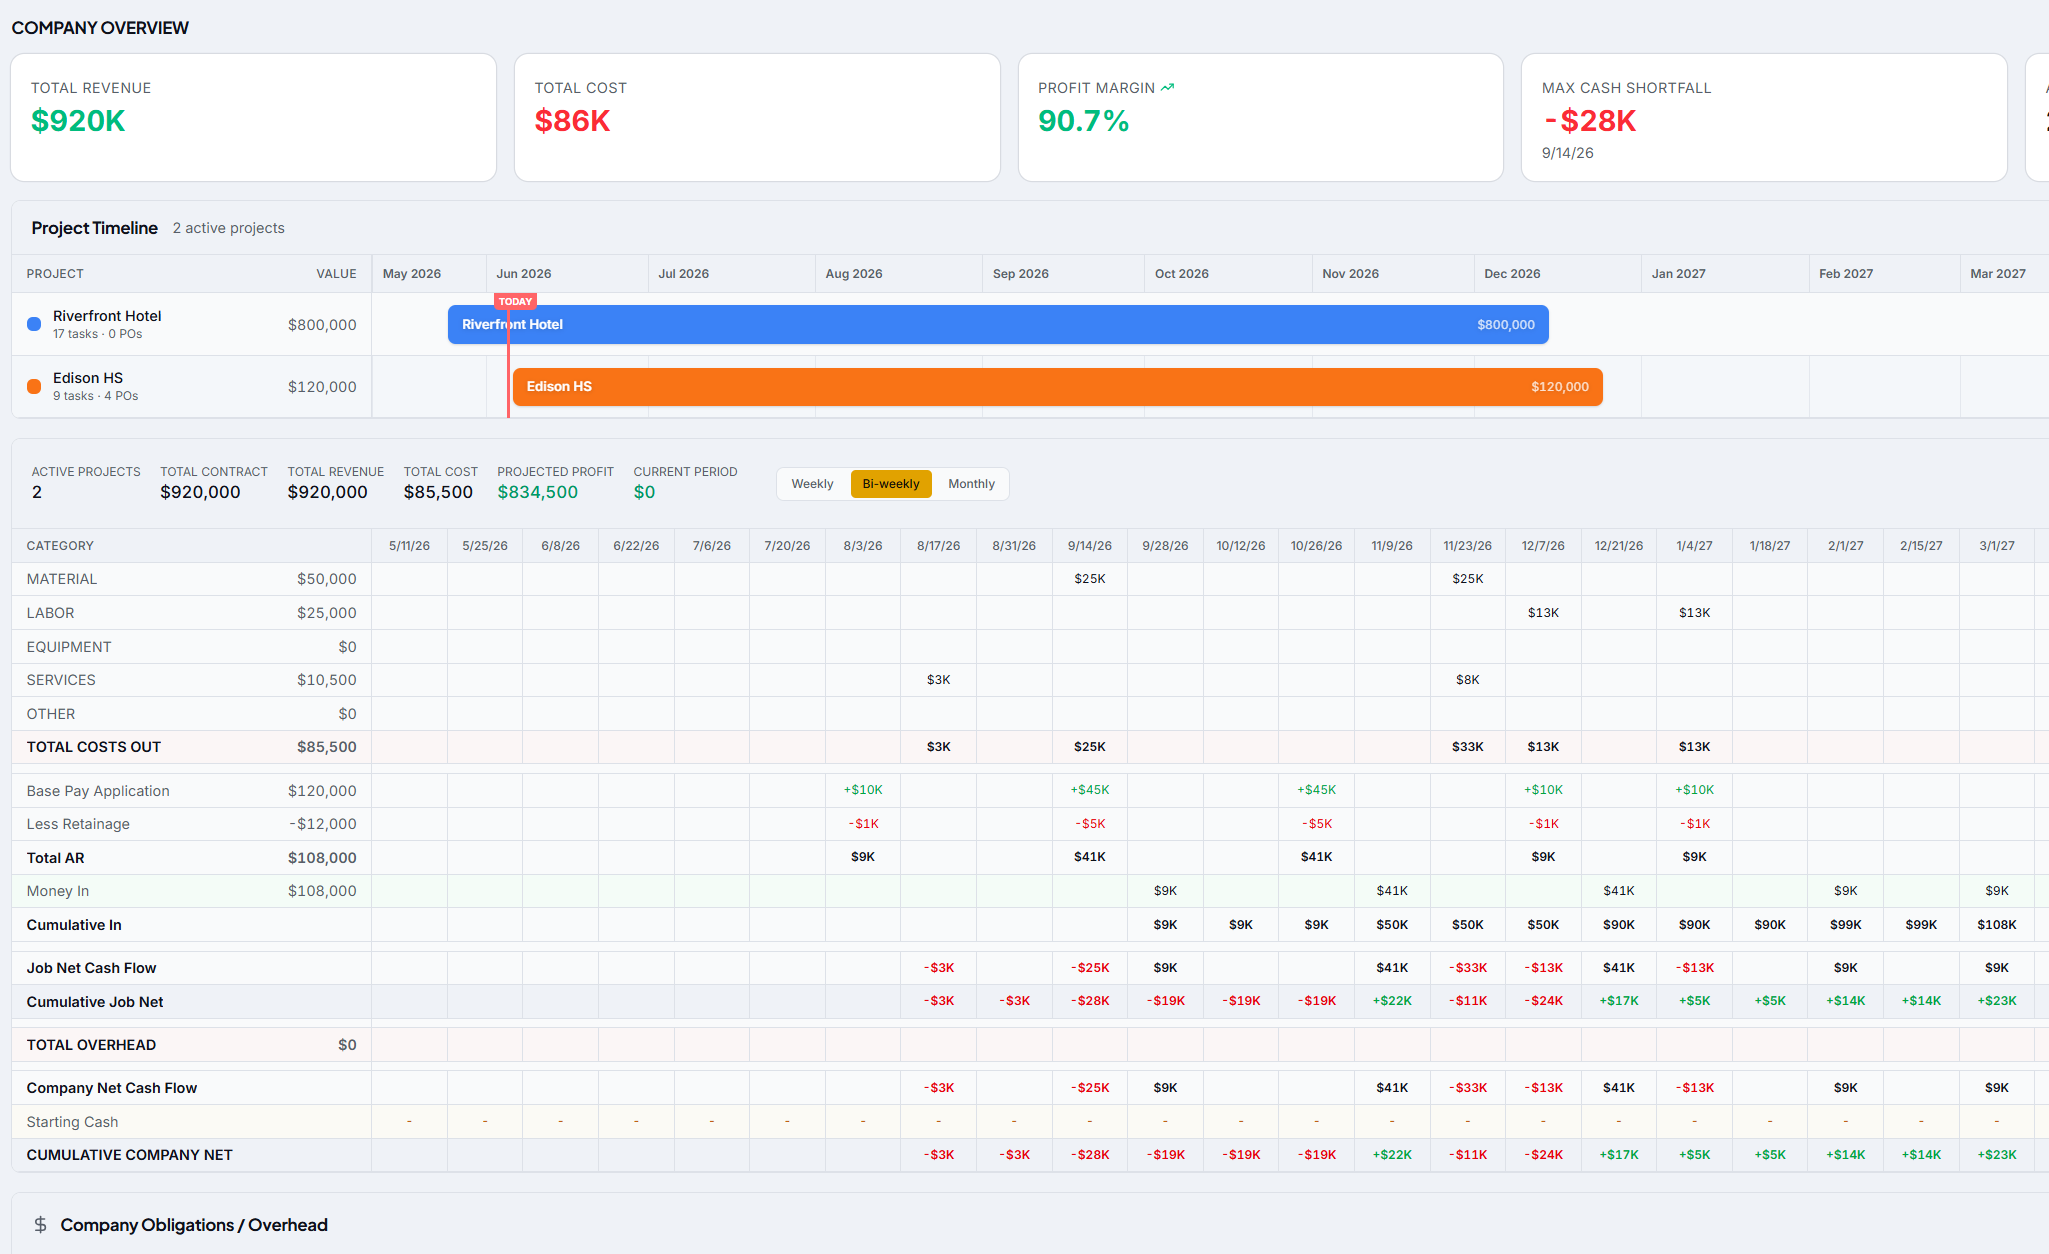Screen dimensions: 2049x1254
Task: Click the $108K Cumulative In value
Action: tap(1996, 925)
